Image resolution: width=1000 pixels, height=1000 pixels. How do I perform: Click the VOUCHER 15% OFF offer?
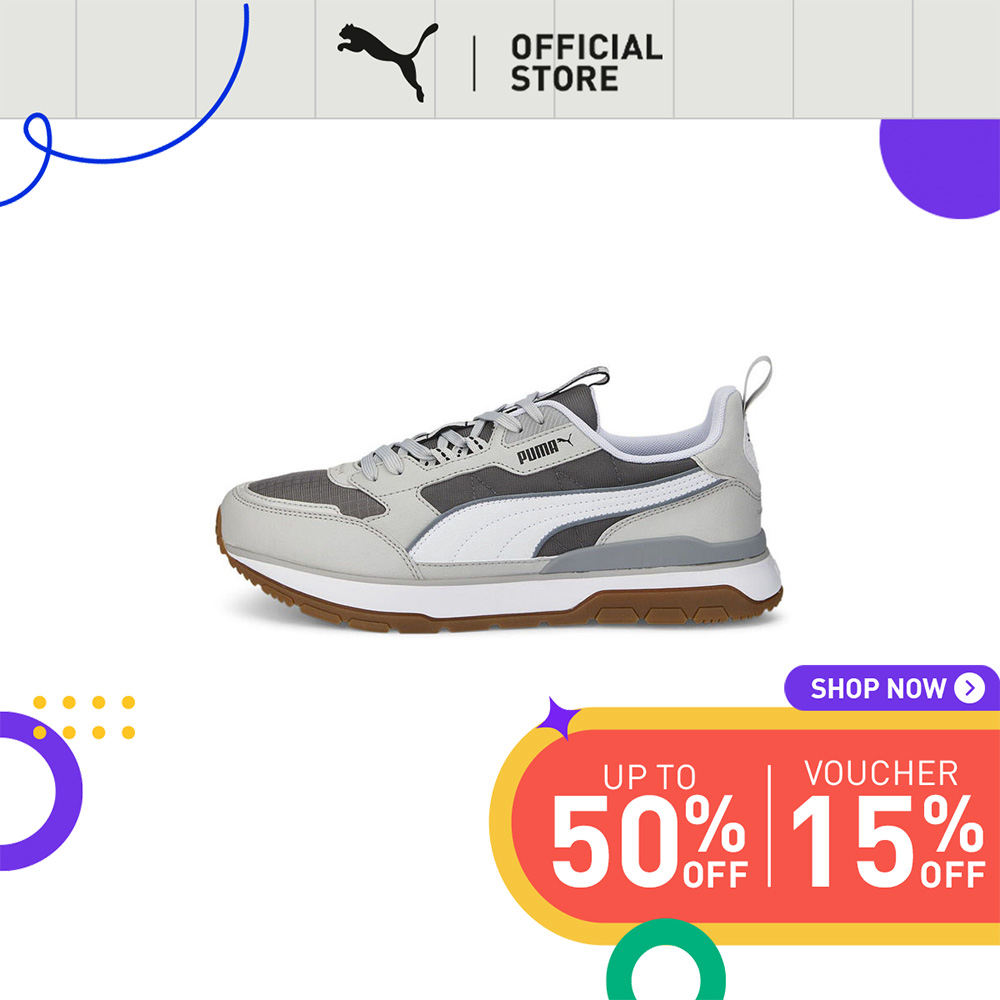[x=887, y=823]
